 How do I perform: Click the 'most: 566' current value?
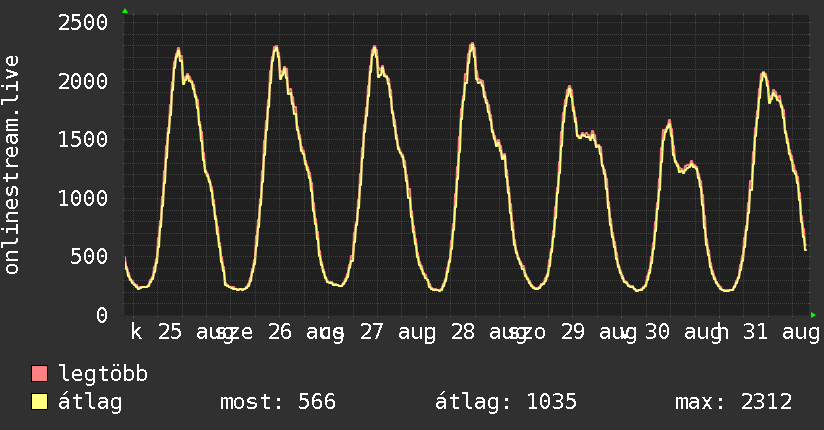277,402
